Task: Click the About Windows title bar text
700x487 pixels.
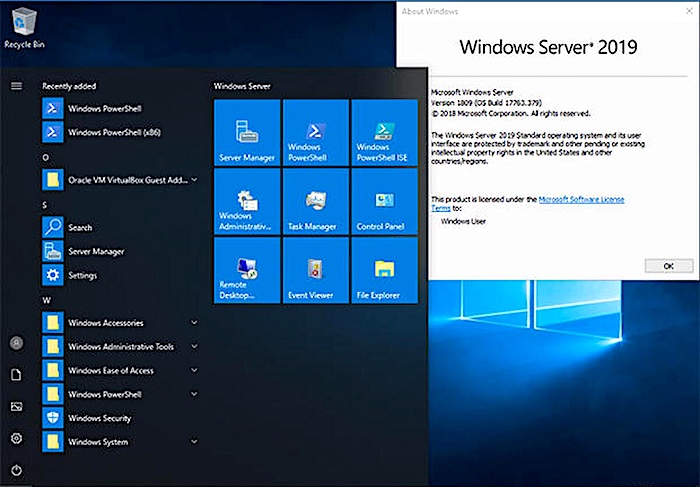Action: 430,12
